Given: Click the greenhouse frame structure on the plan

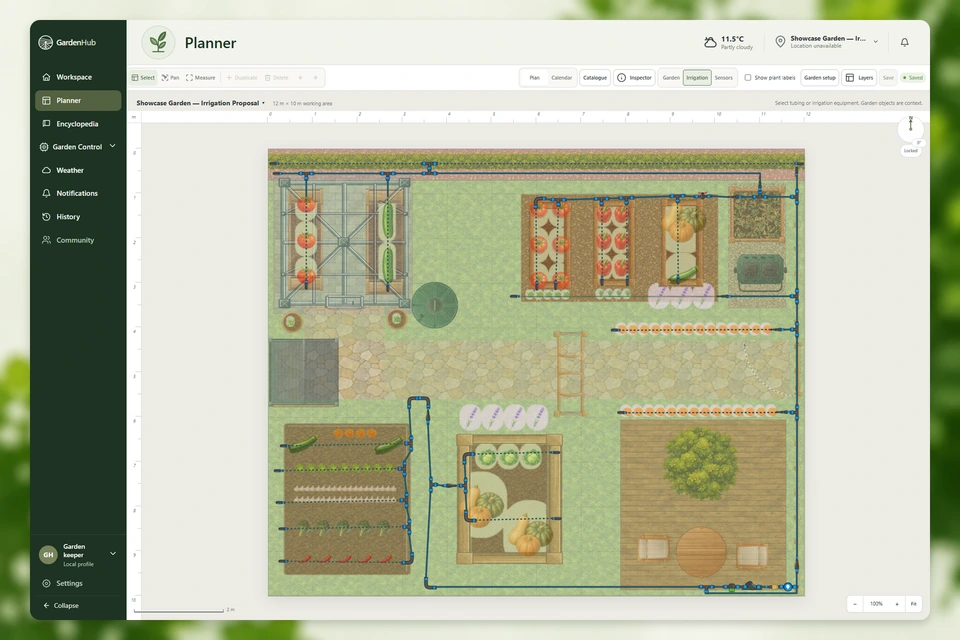Looking at the screenshot, I should pos(345,243).
